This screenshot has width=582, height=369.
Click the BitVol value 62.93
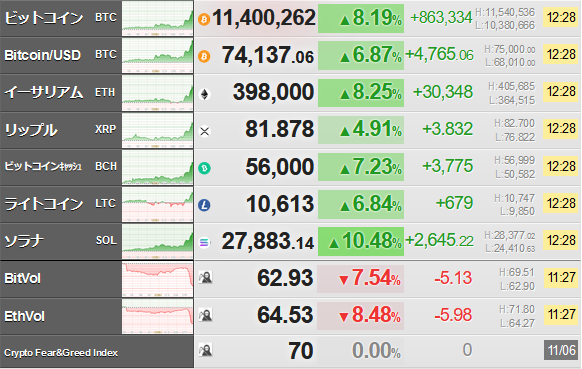[285, 278]
